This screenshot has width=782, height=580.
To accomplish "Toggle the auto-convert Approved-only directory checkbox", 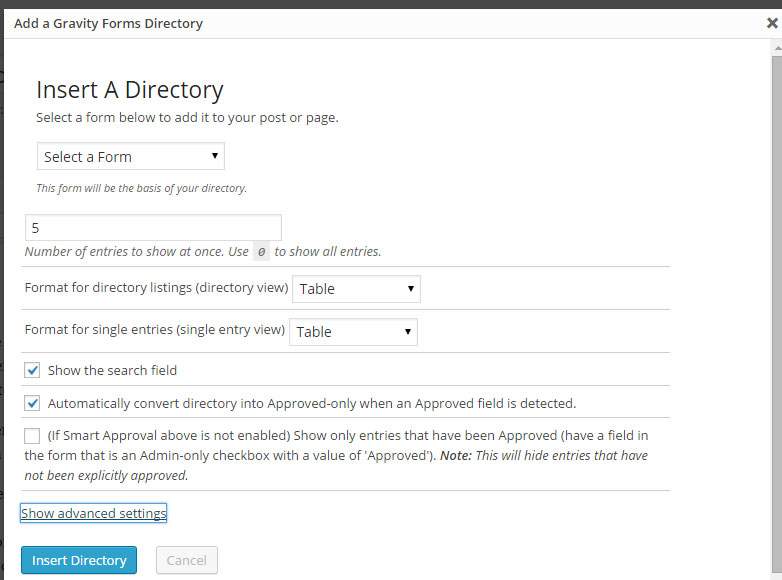I will pyautogui.click(x=32, y=403).
